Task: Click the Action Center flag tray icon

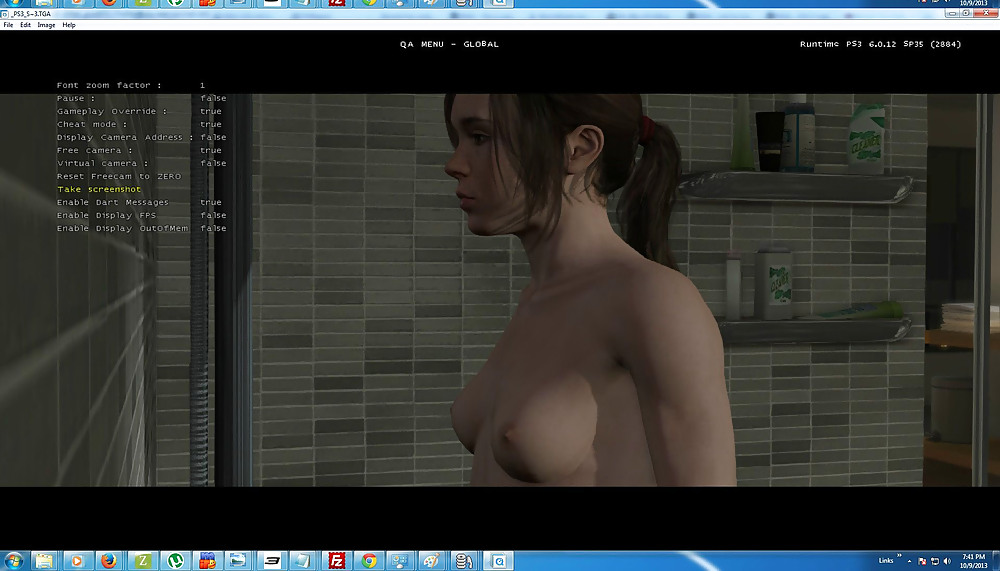Action: [922, 561]
